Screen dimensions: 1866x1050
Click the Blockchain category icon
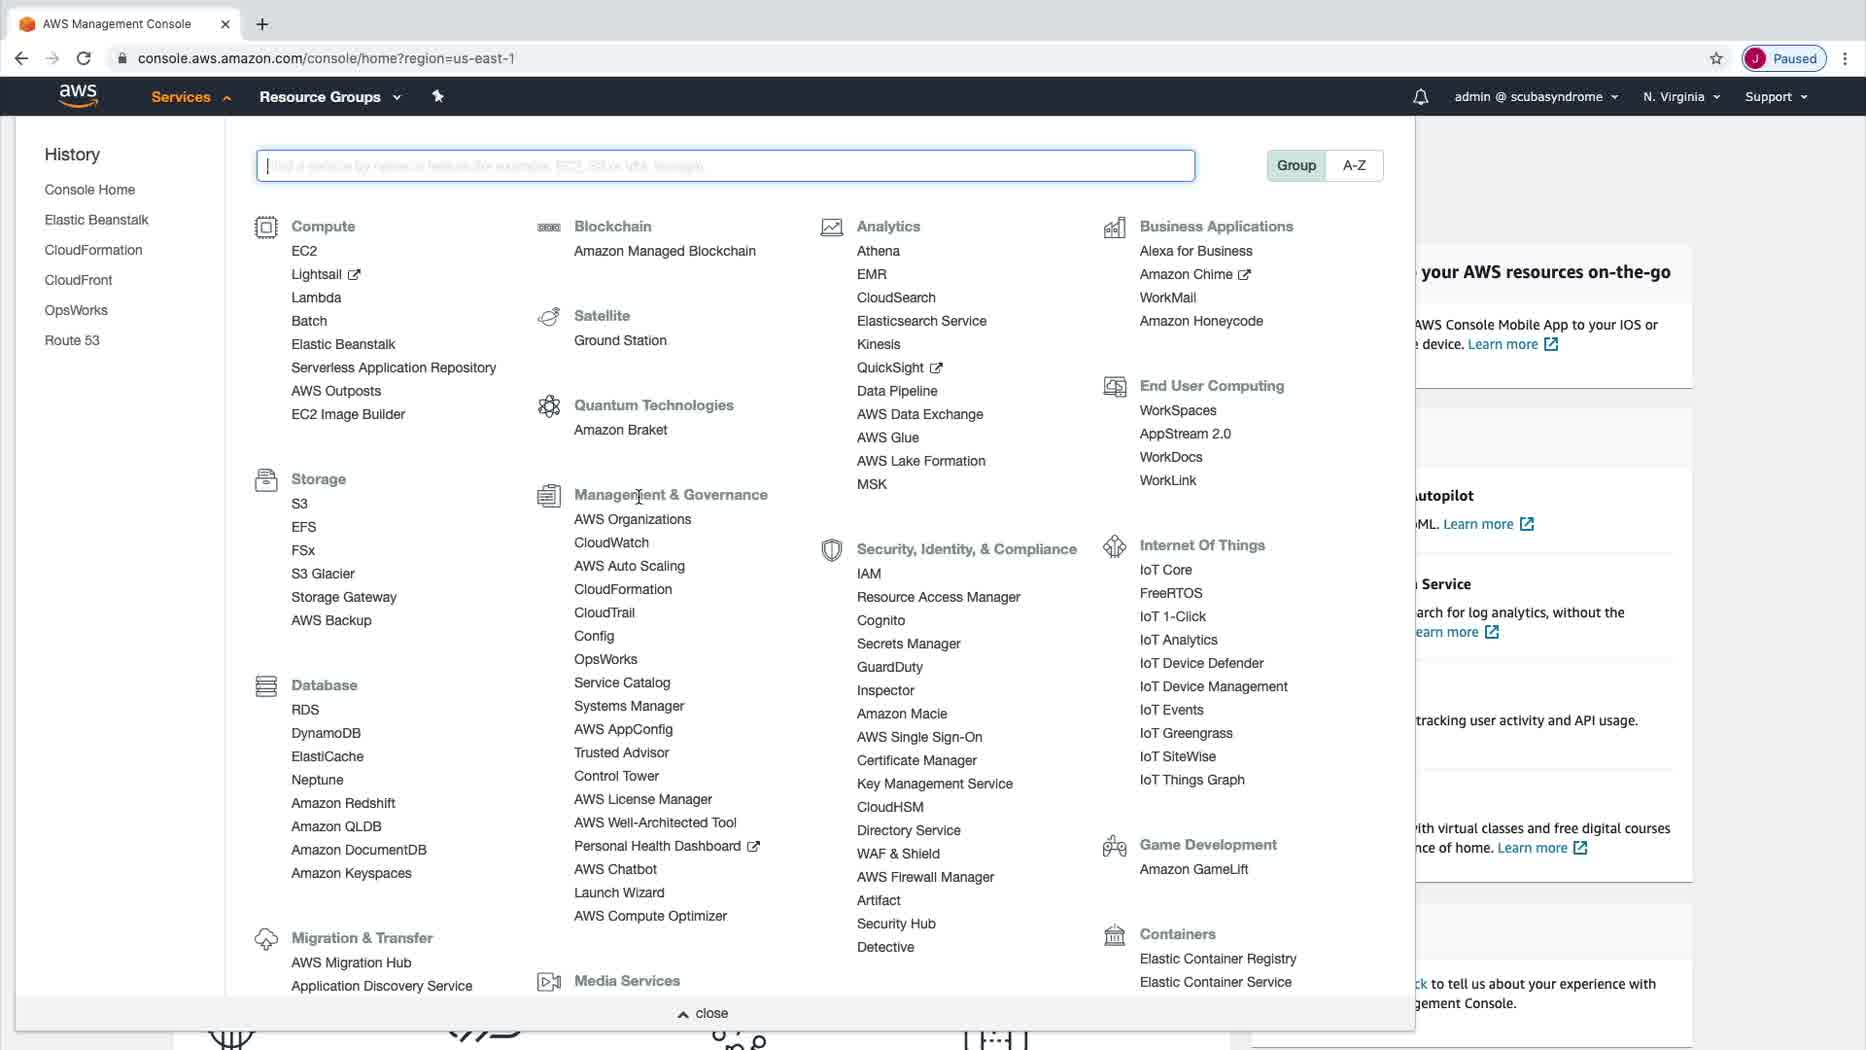[x=549, y=227]
